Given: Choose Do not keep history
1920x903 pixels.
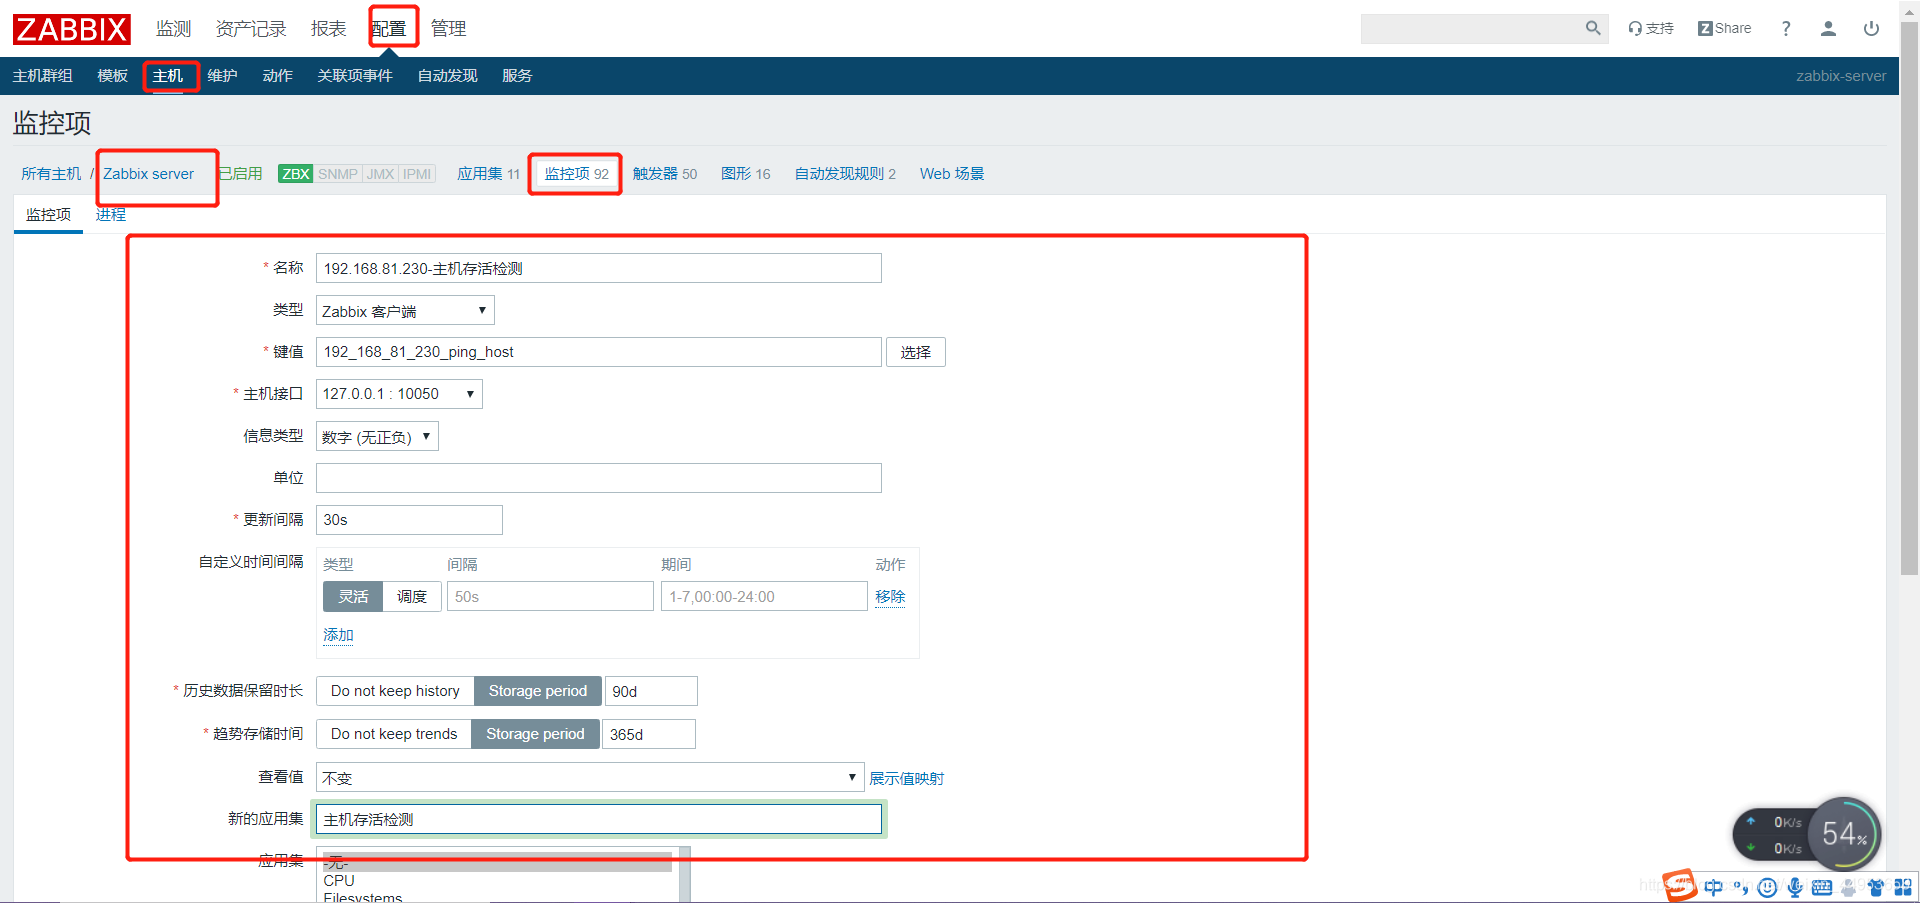Looking at the screenshot, I should 395,691.
